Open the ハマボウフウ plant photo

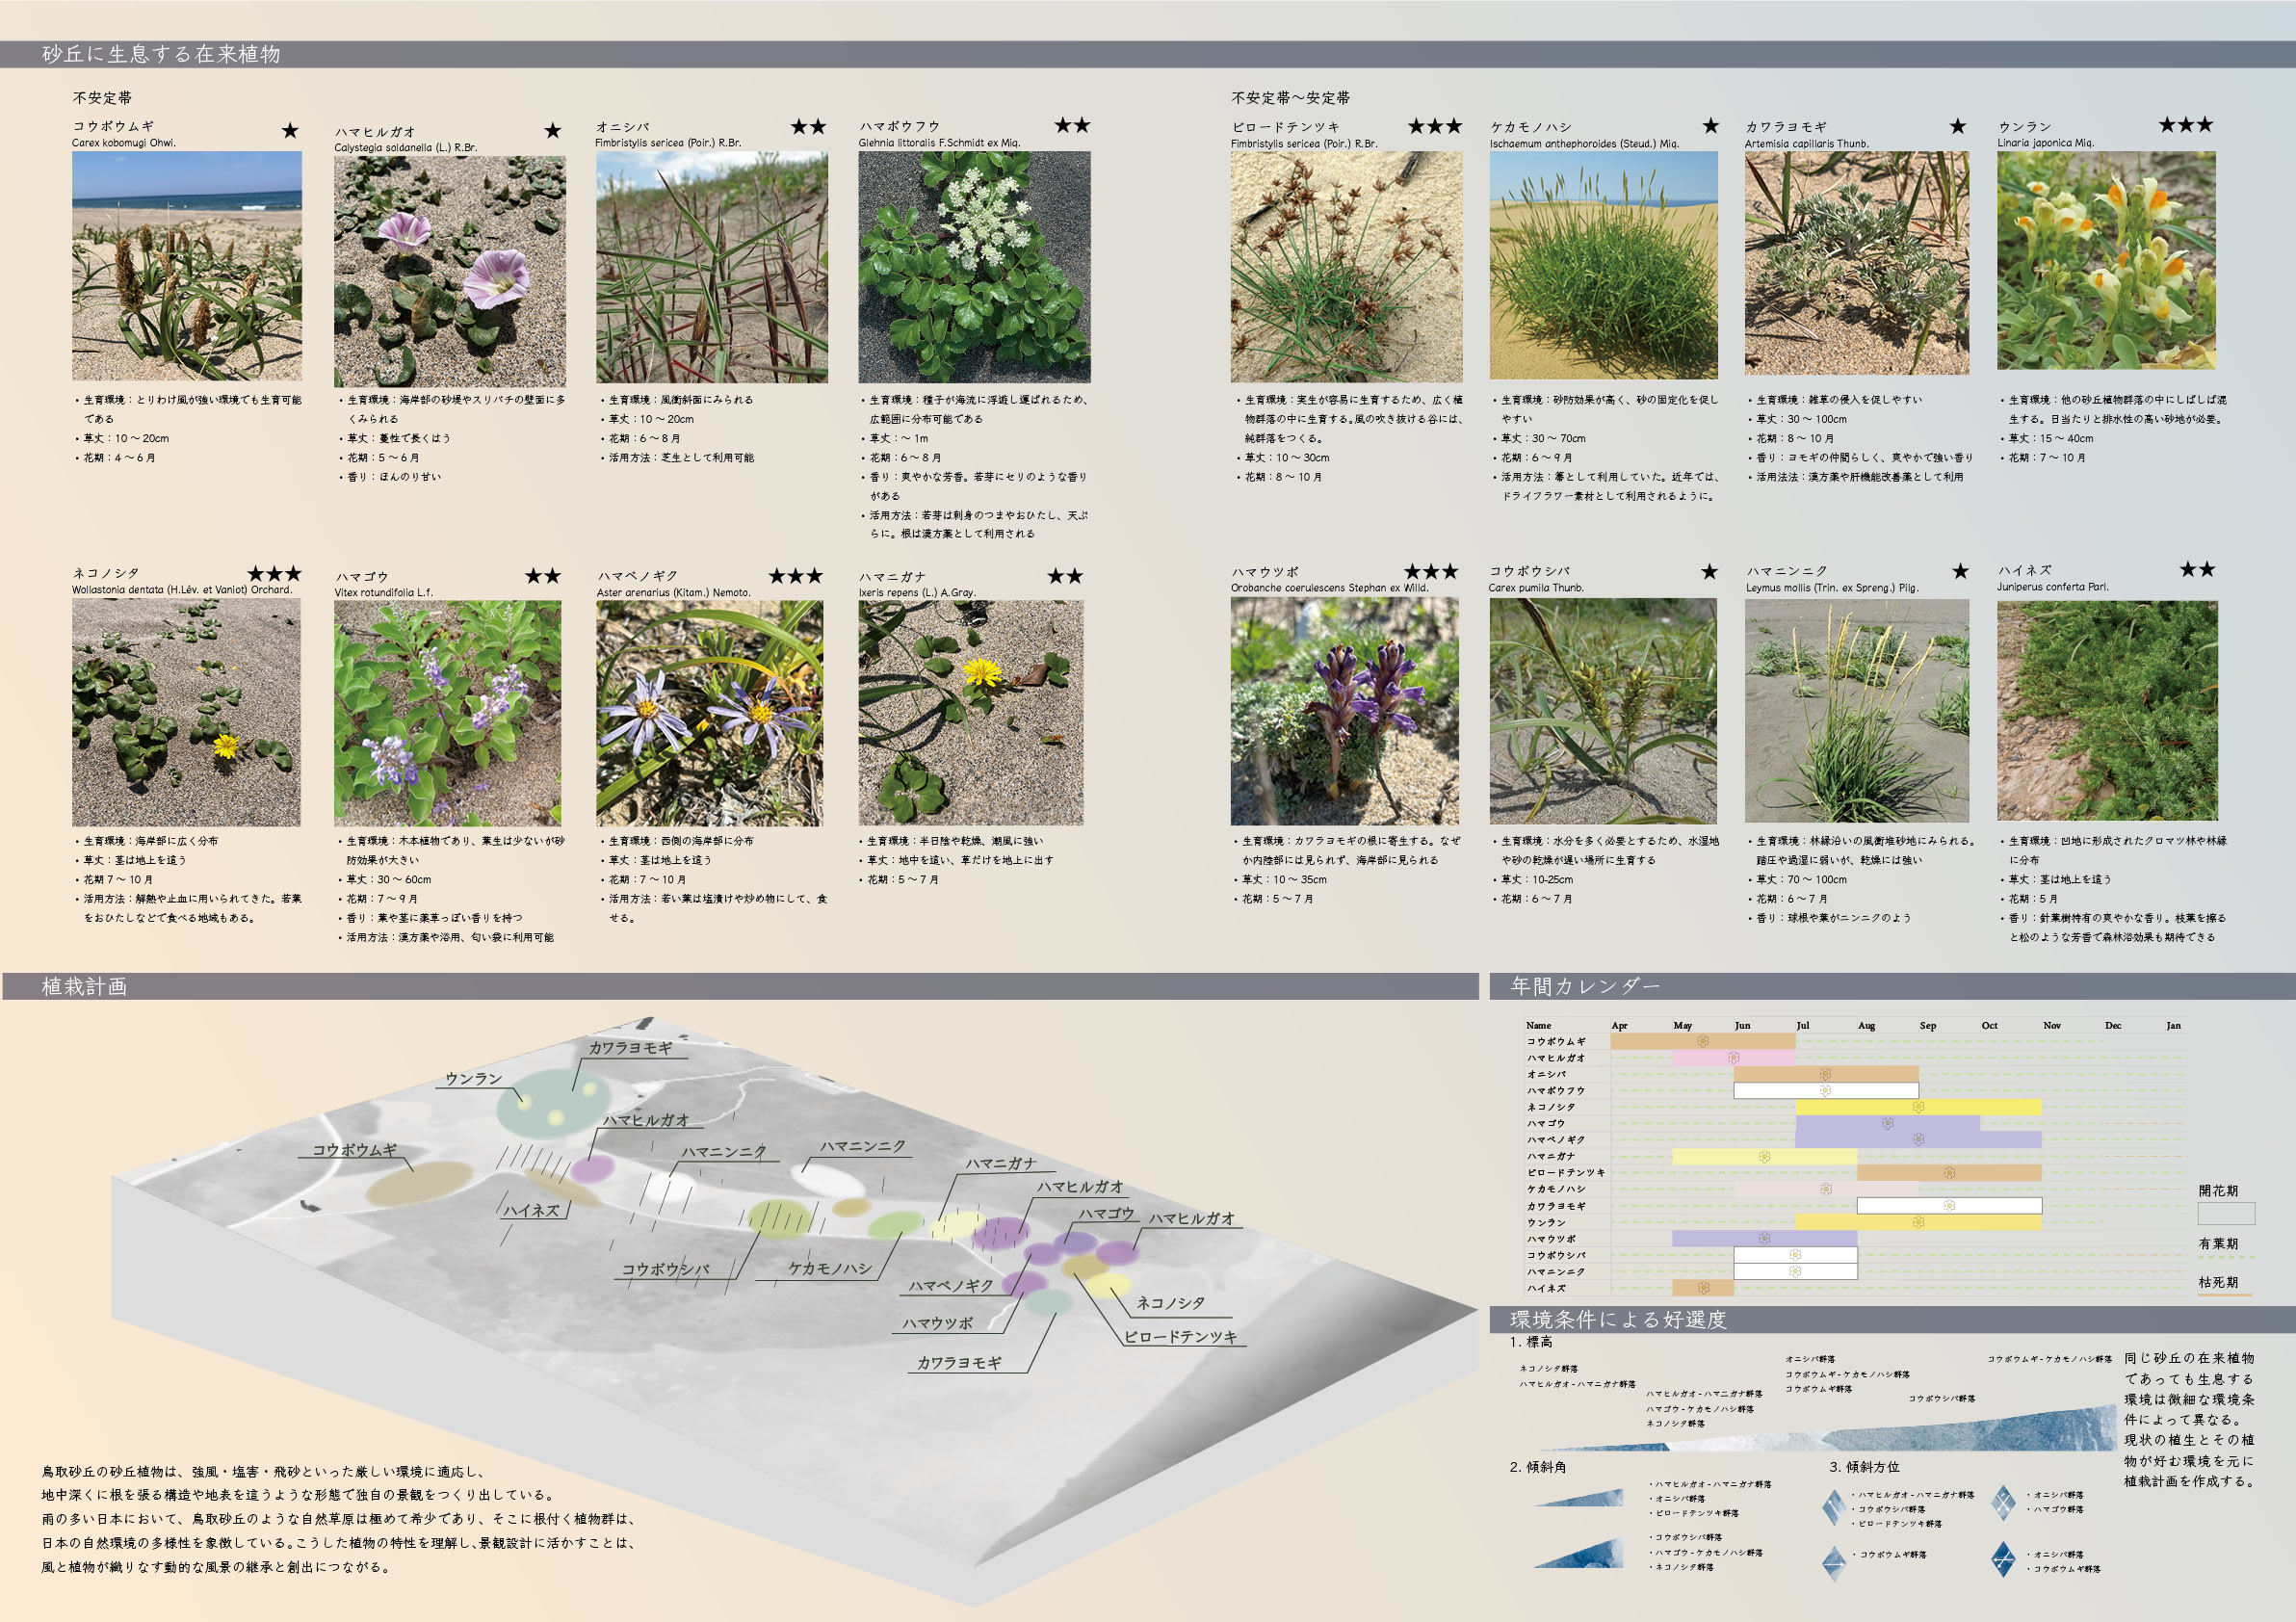[974, 267]
